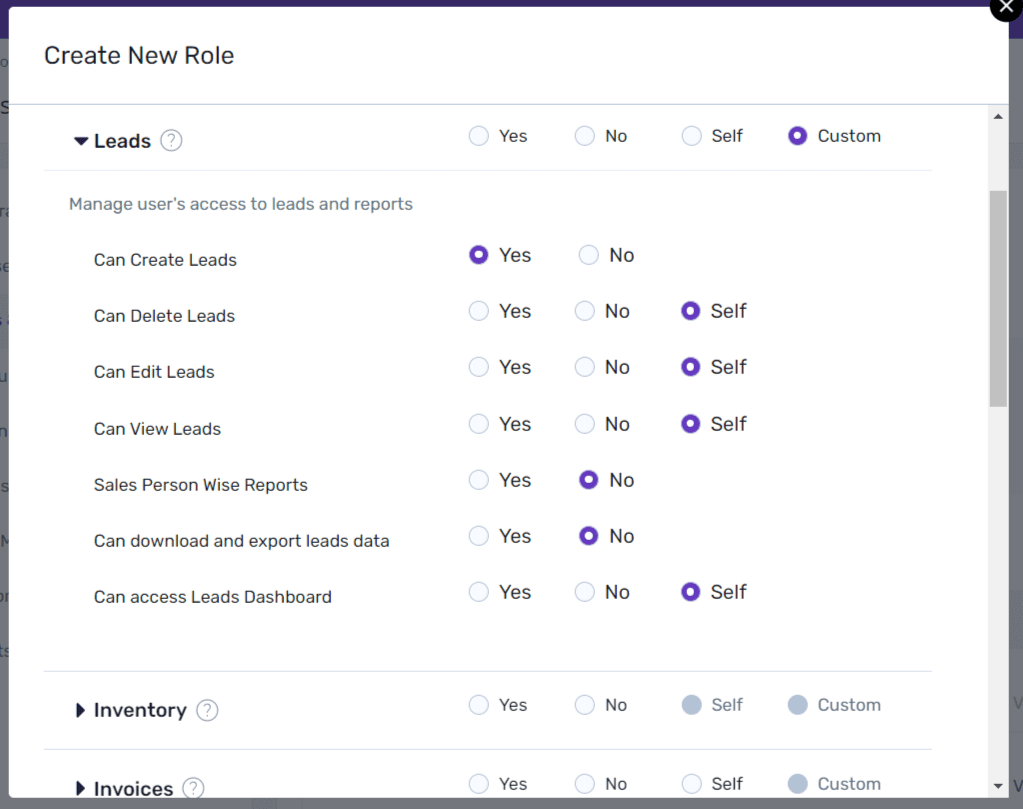Set Can Edit Leads to No

tap(585, 367)
